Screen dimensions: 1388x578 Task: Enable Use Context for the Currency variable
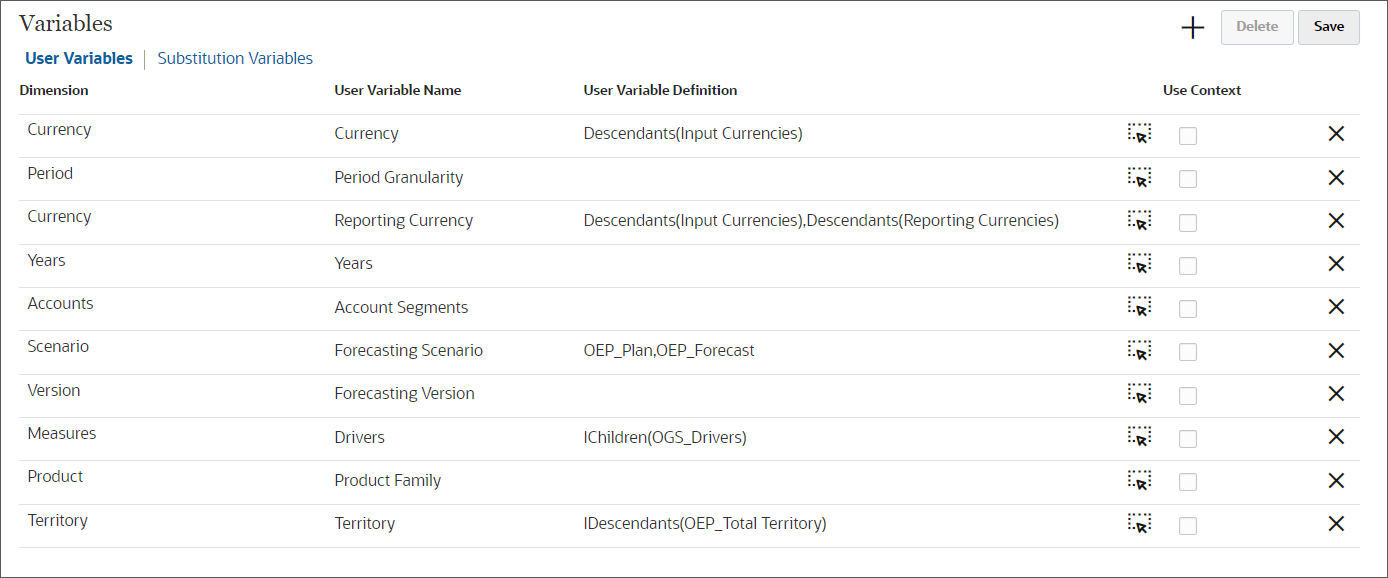[1187, 135]
